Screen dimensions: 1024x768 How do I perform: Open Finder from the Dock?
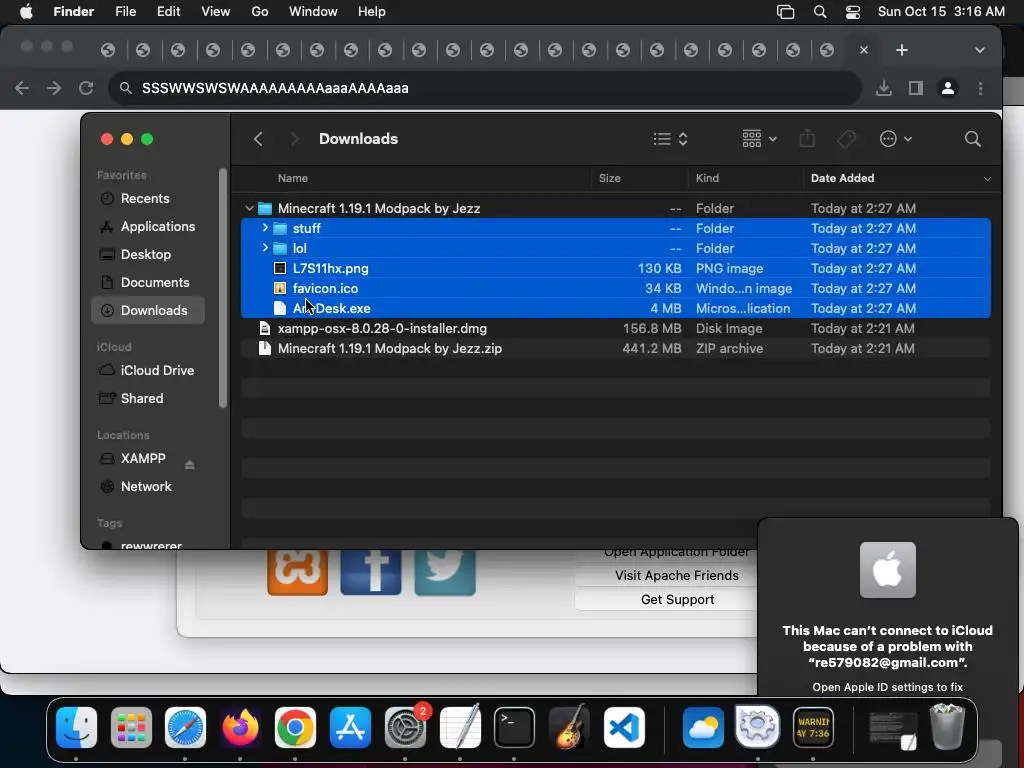point(76,728)
